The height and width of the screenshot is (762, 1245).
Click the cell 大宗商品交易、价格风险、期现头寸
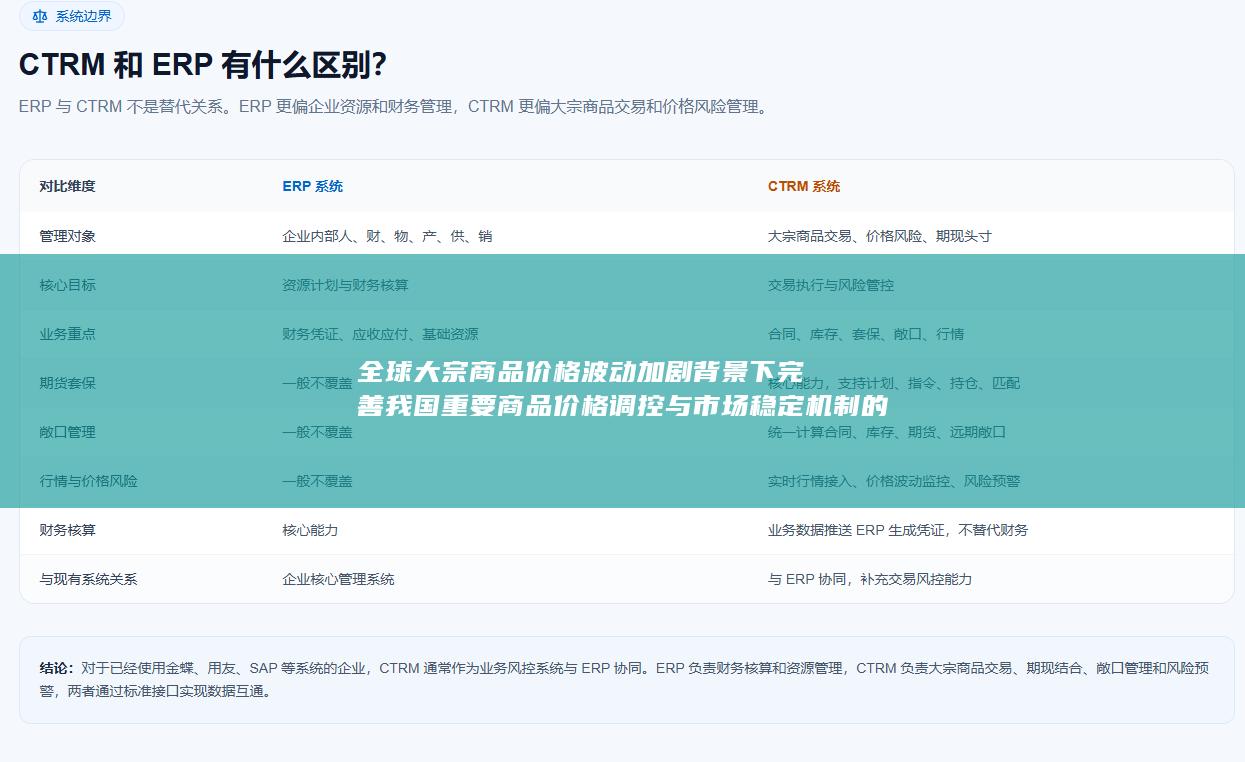[880, 236]
